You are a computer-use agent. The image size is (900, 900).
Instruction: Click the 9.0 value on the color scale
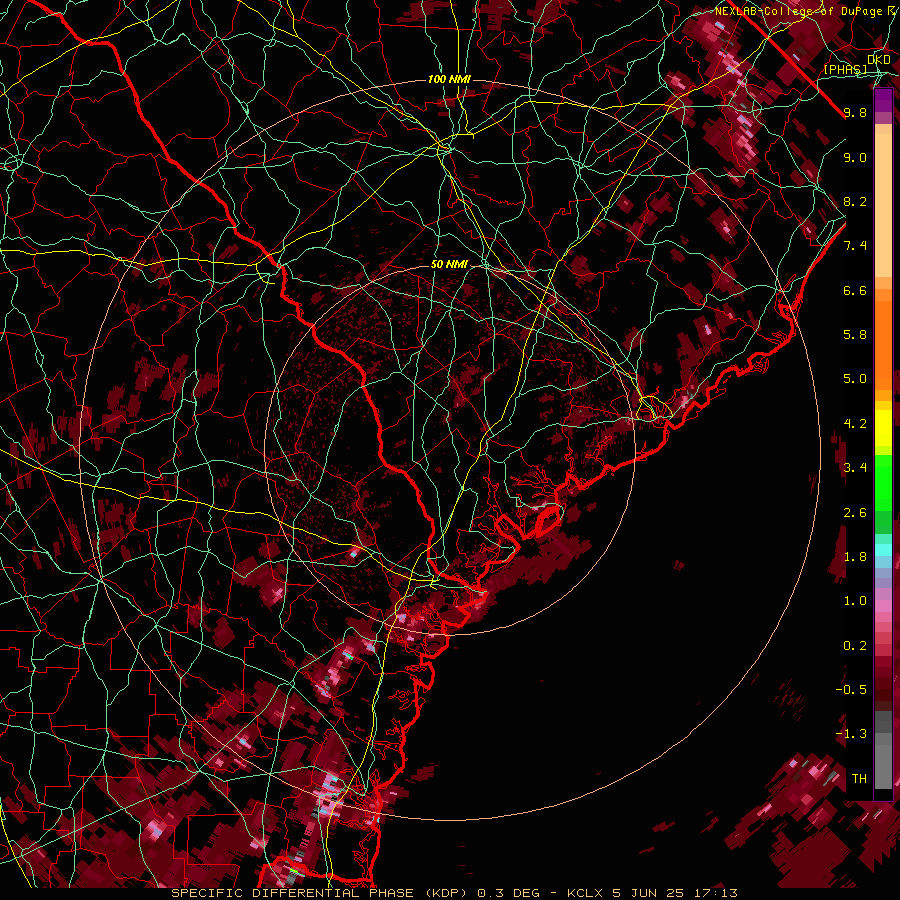(x=855, y=158)
